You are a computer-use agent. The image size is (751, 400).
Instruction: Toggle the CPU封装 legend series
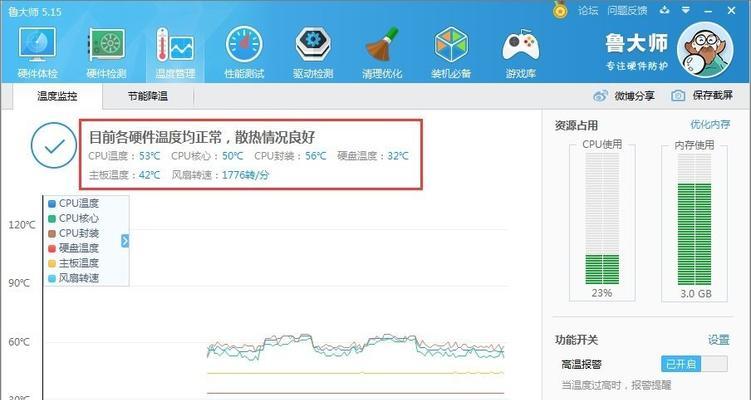click(x=73, y=233)
